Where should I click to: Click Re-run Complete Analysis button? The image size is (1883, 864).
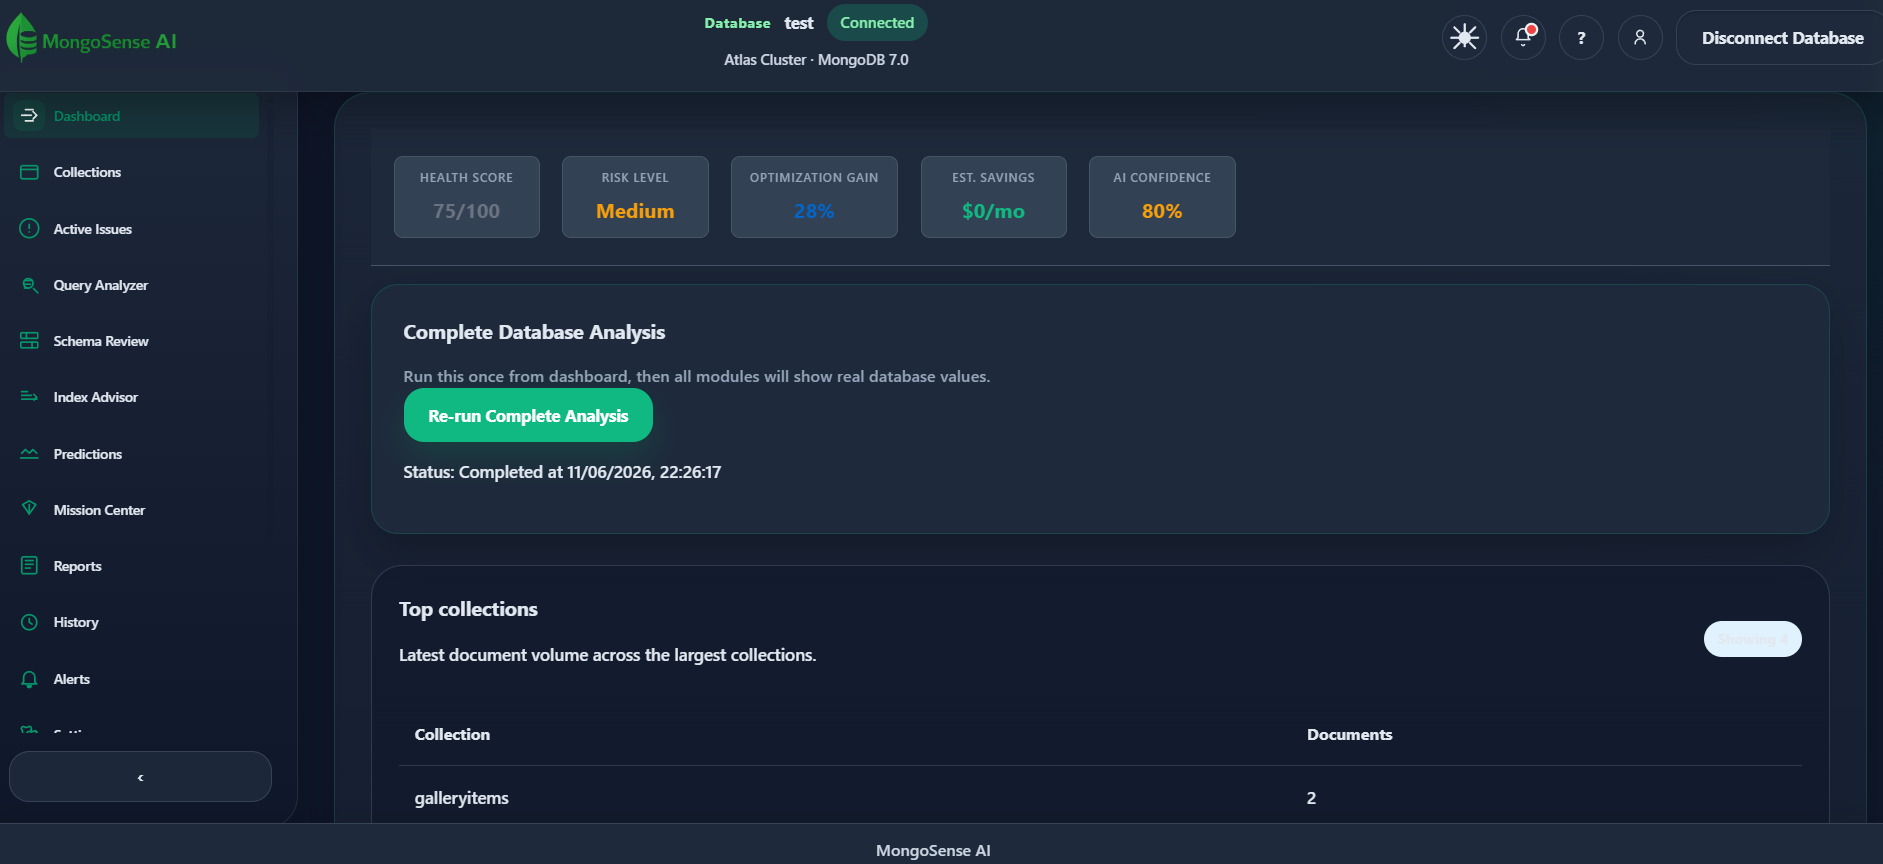(x=528, y=415)
